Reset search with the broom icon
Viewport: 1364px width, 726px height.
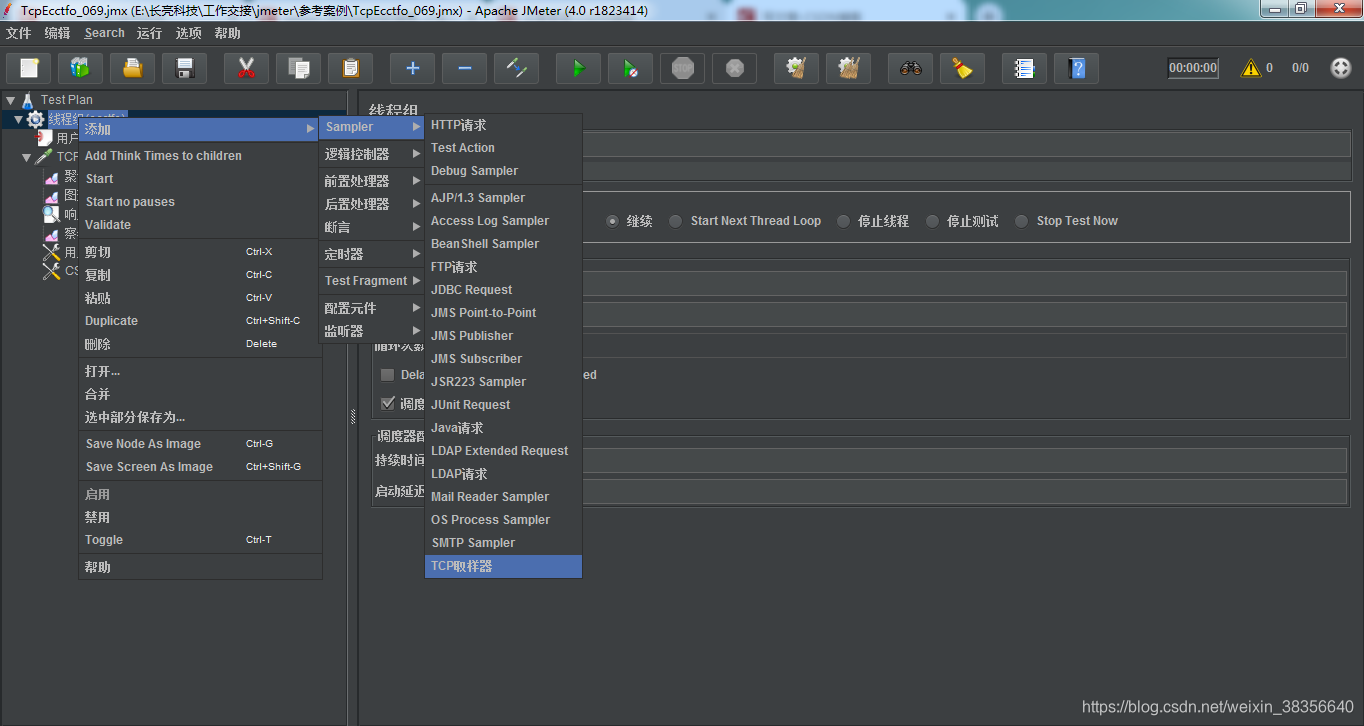pyautogui.click(x=962, y=68)
